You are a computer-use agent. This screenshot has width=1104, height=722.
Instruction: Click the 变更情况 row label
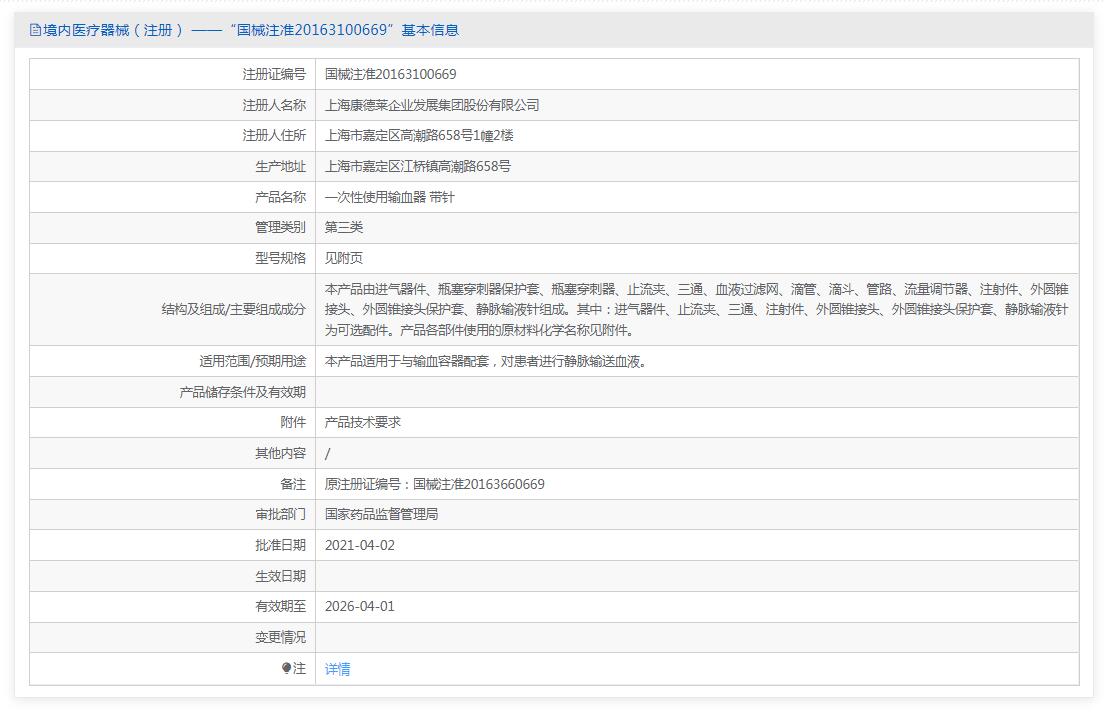coord(280,637)
